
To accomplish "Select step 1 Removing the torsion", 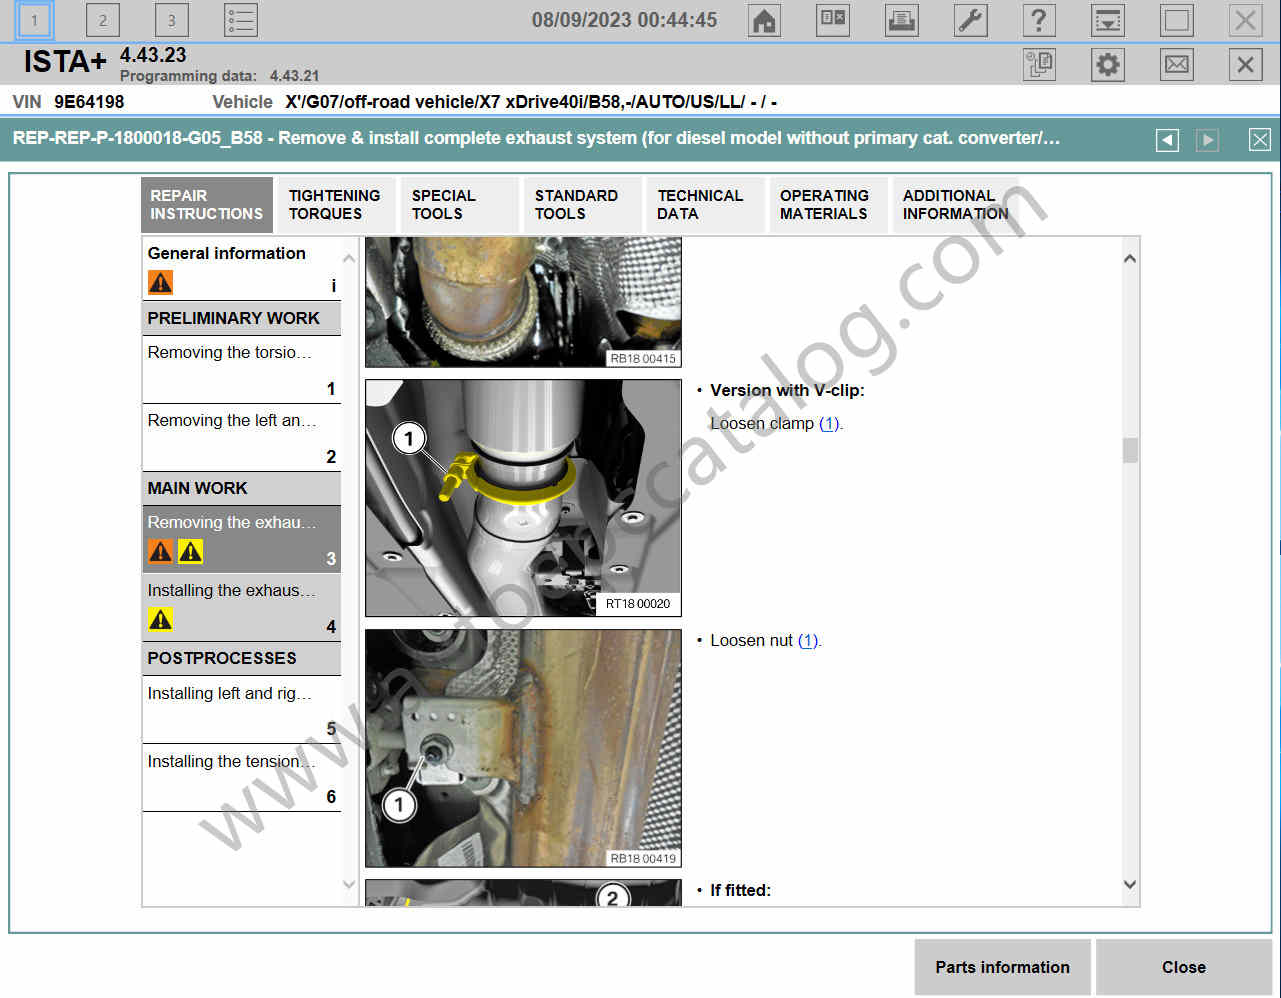I will [x=241, y=370].
